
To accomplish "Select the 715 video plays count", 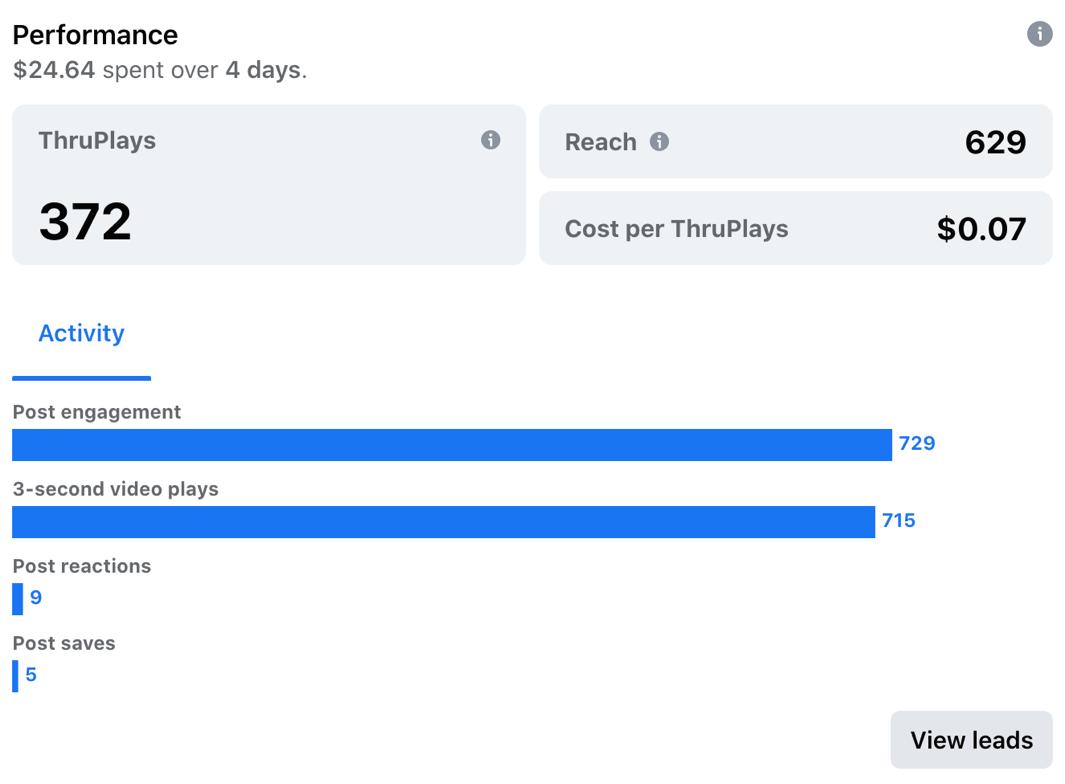I will click(898, 520).
